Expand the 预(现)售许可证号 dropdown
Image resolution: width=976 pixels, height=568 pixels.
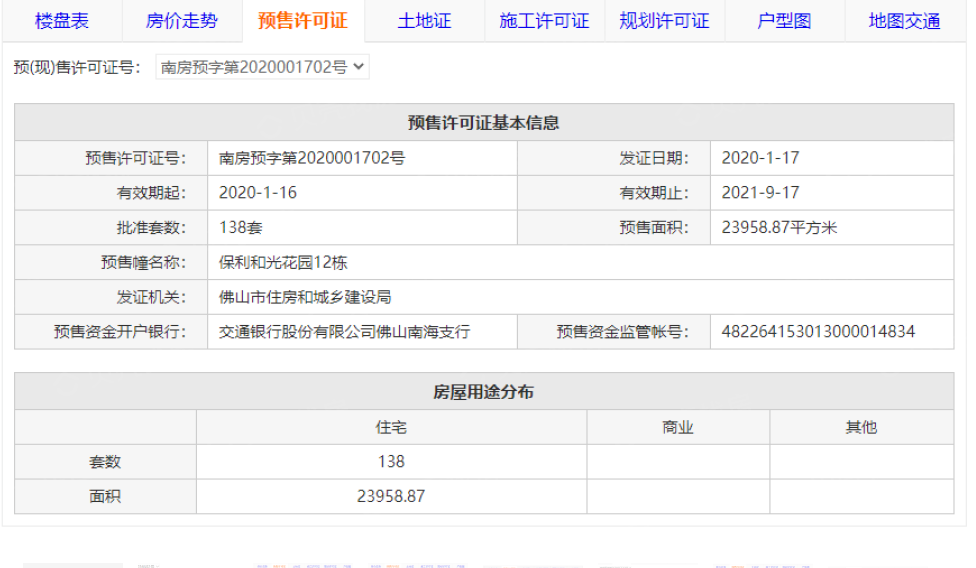click(x=263, y=68)
